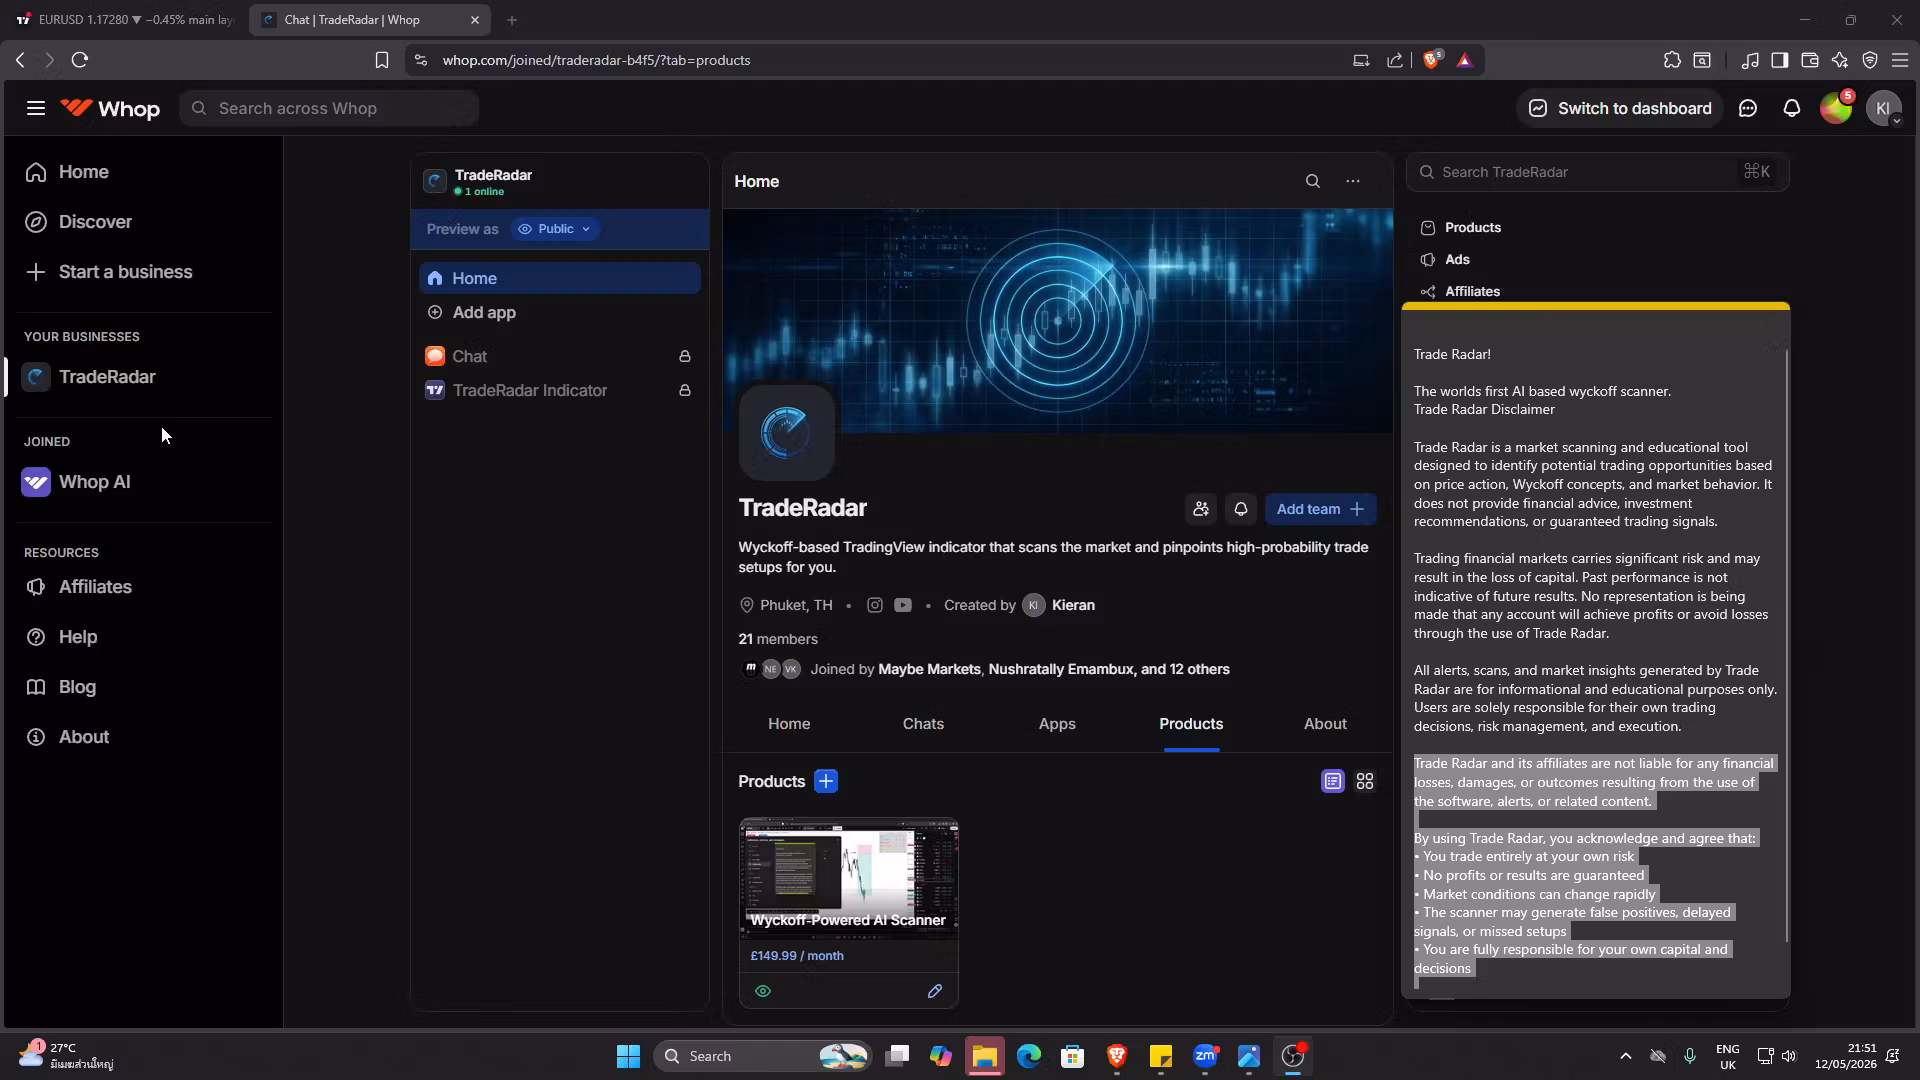Switch to EURUSD TradingView browser tab
The image size is (1920, 1080).
click(124, 20)
